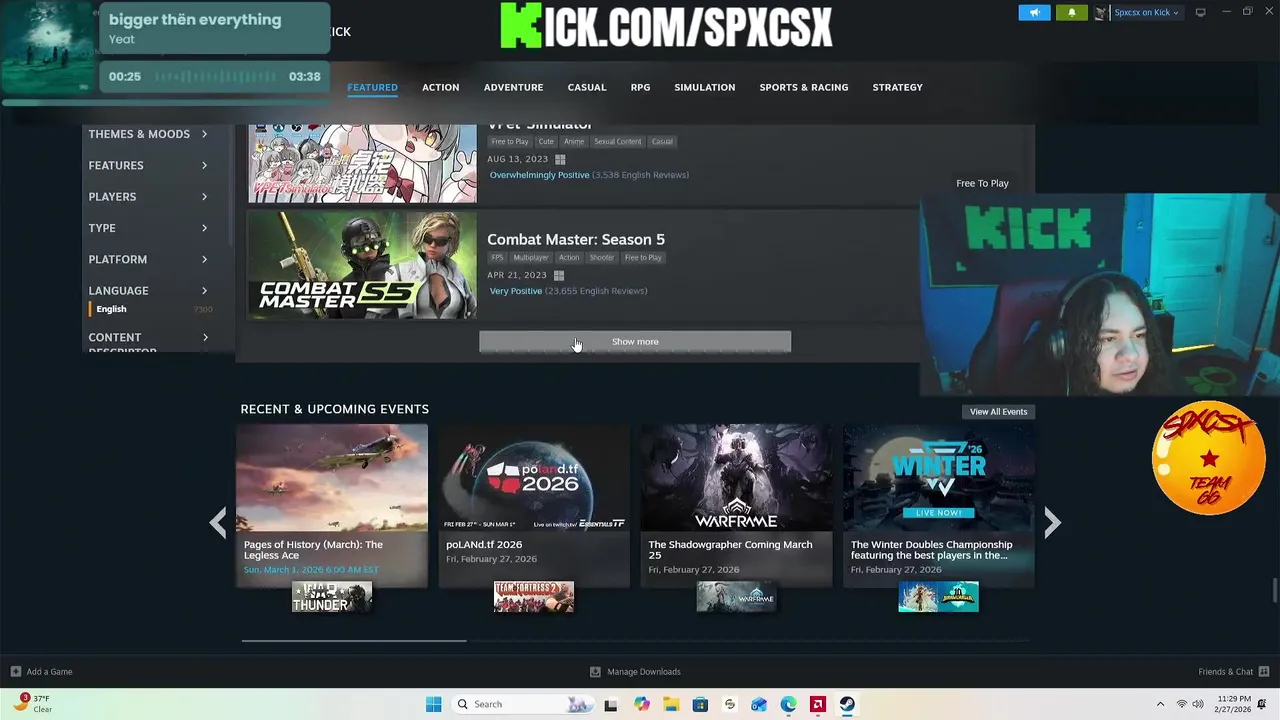Viewport: 1280px width, 720px height.
Task: Expand the Language filter section
Action: 148,291
